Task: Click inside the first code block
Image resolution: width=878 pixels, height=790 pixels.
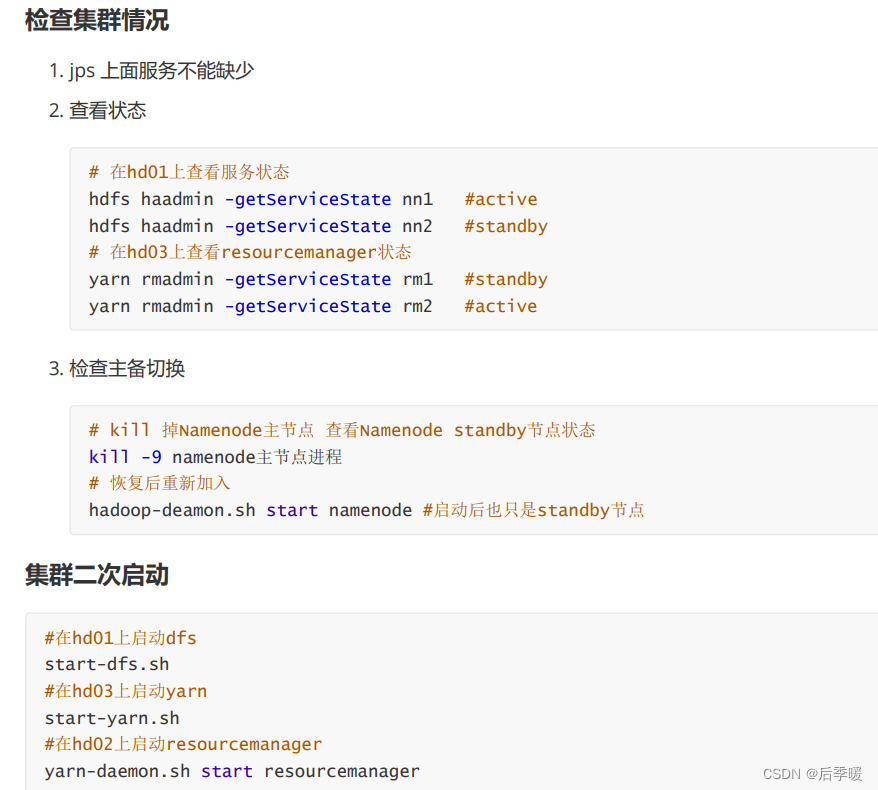Action: pos(400,240)
